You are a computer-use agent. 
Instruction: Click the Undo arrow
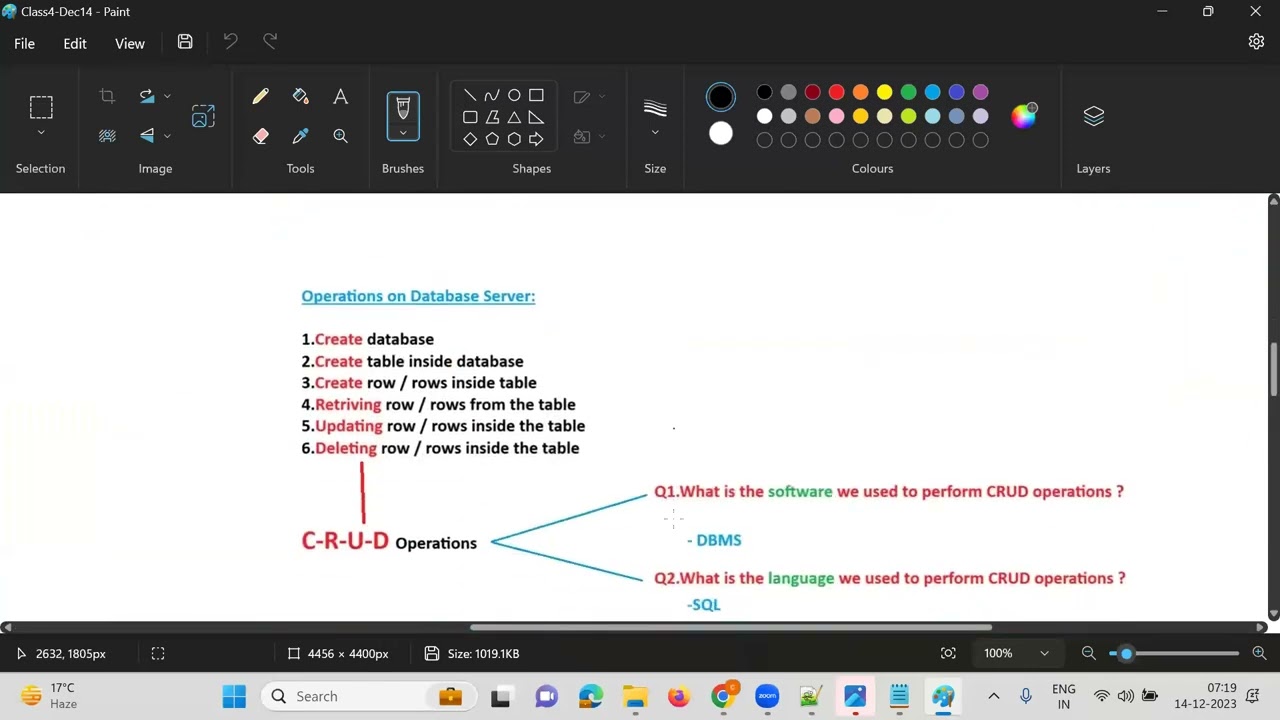click(230, 42)
